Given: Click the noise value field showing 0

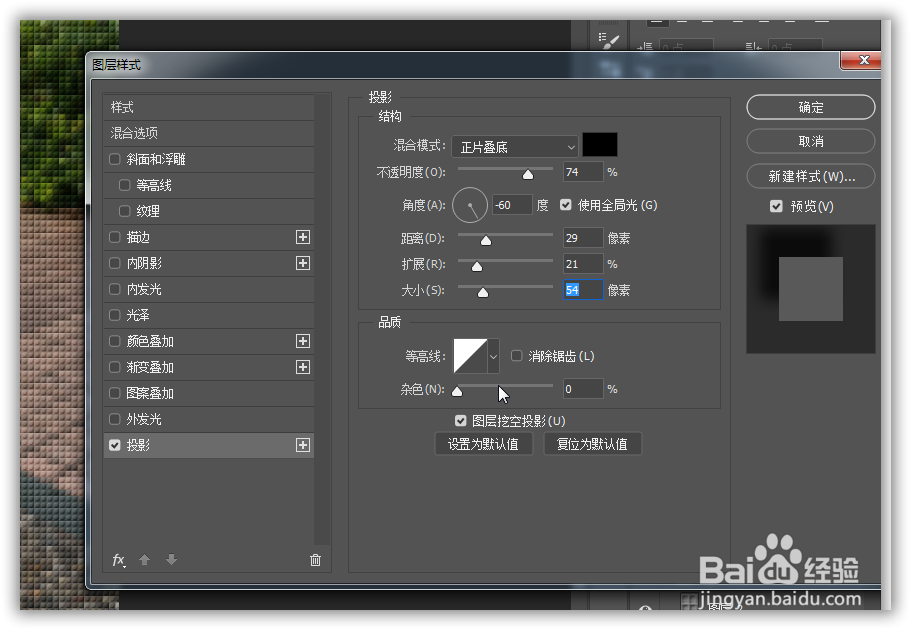Looking at the screenshot, I should [x=583, y=389].
